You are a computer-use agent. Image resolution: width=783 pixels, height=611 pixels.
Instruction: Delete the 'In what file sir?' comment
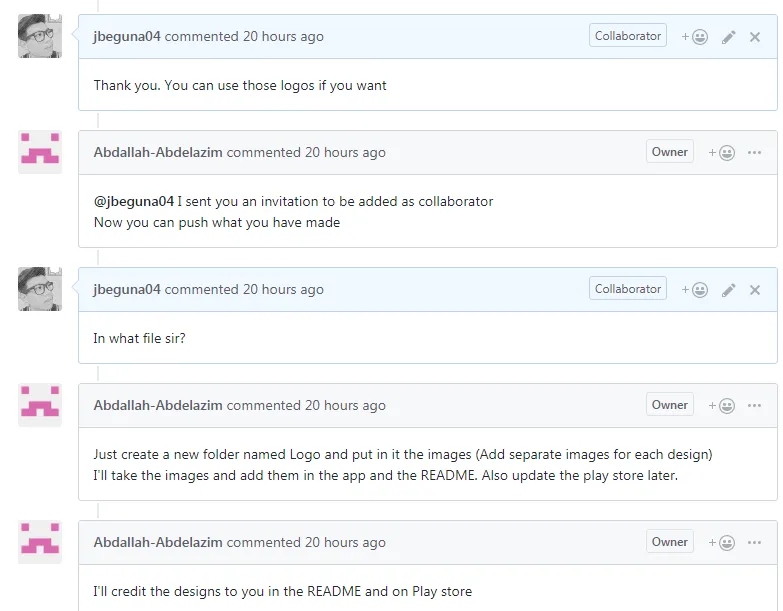point(755,290)
